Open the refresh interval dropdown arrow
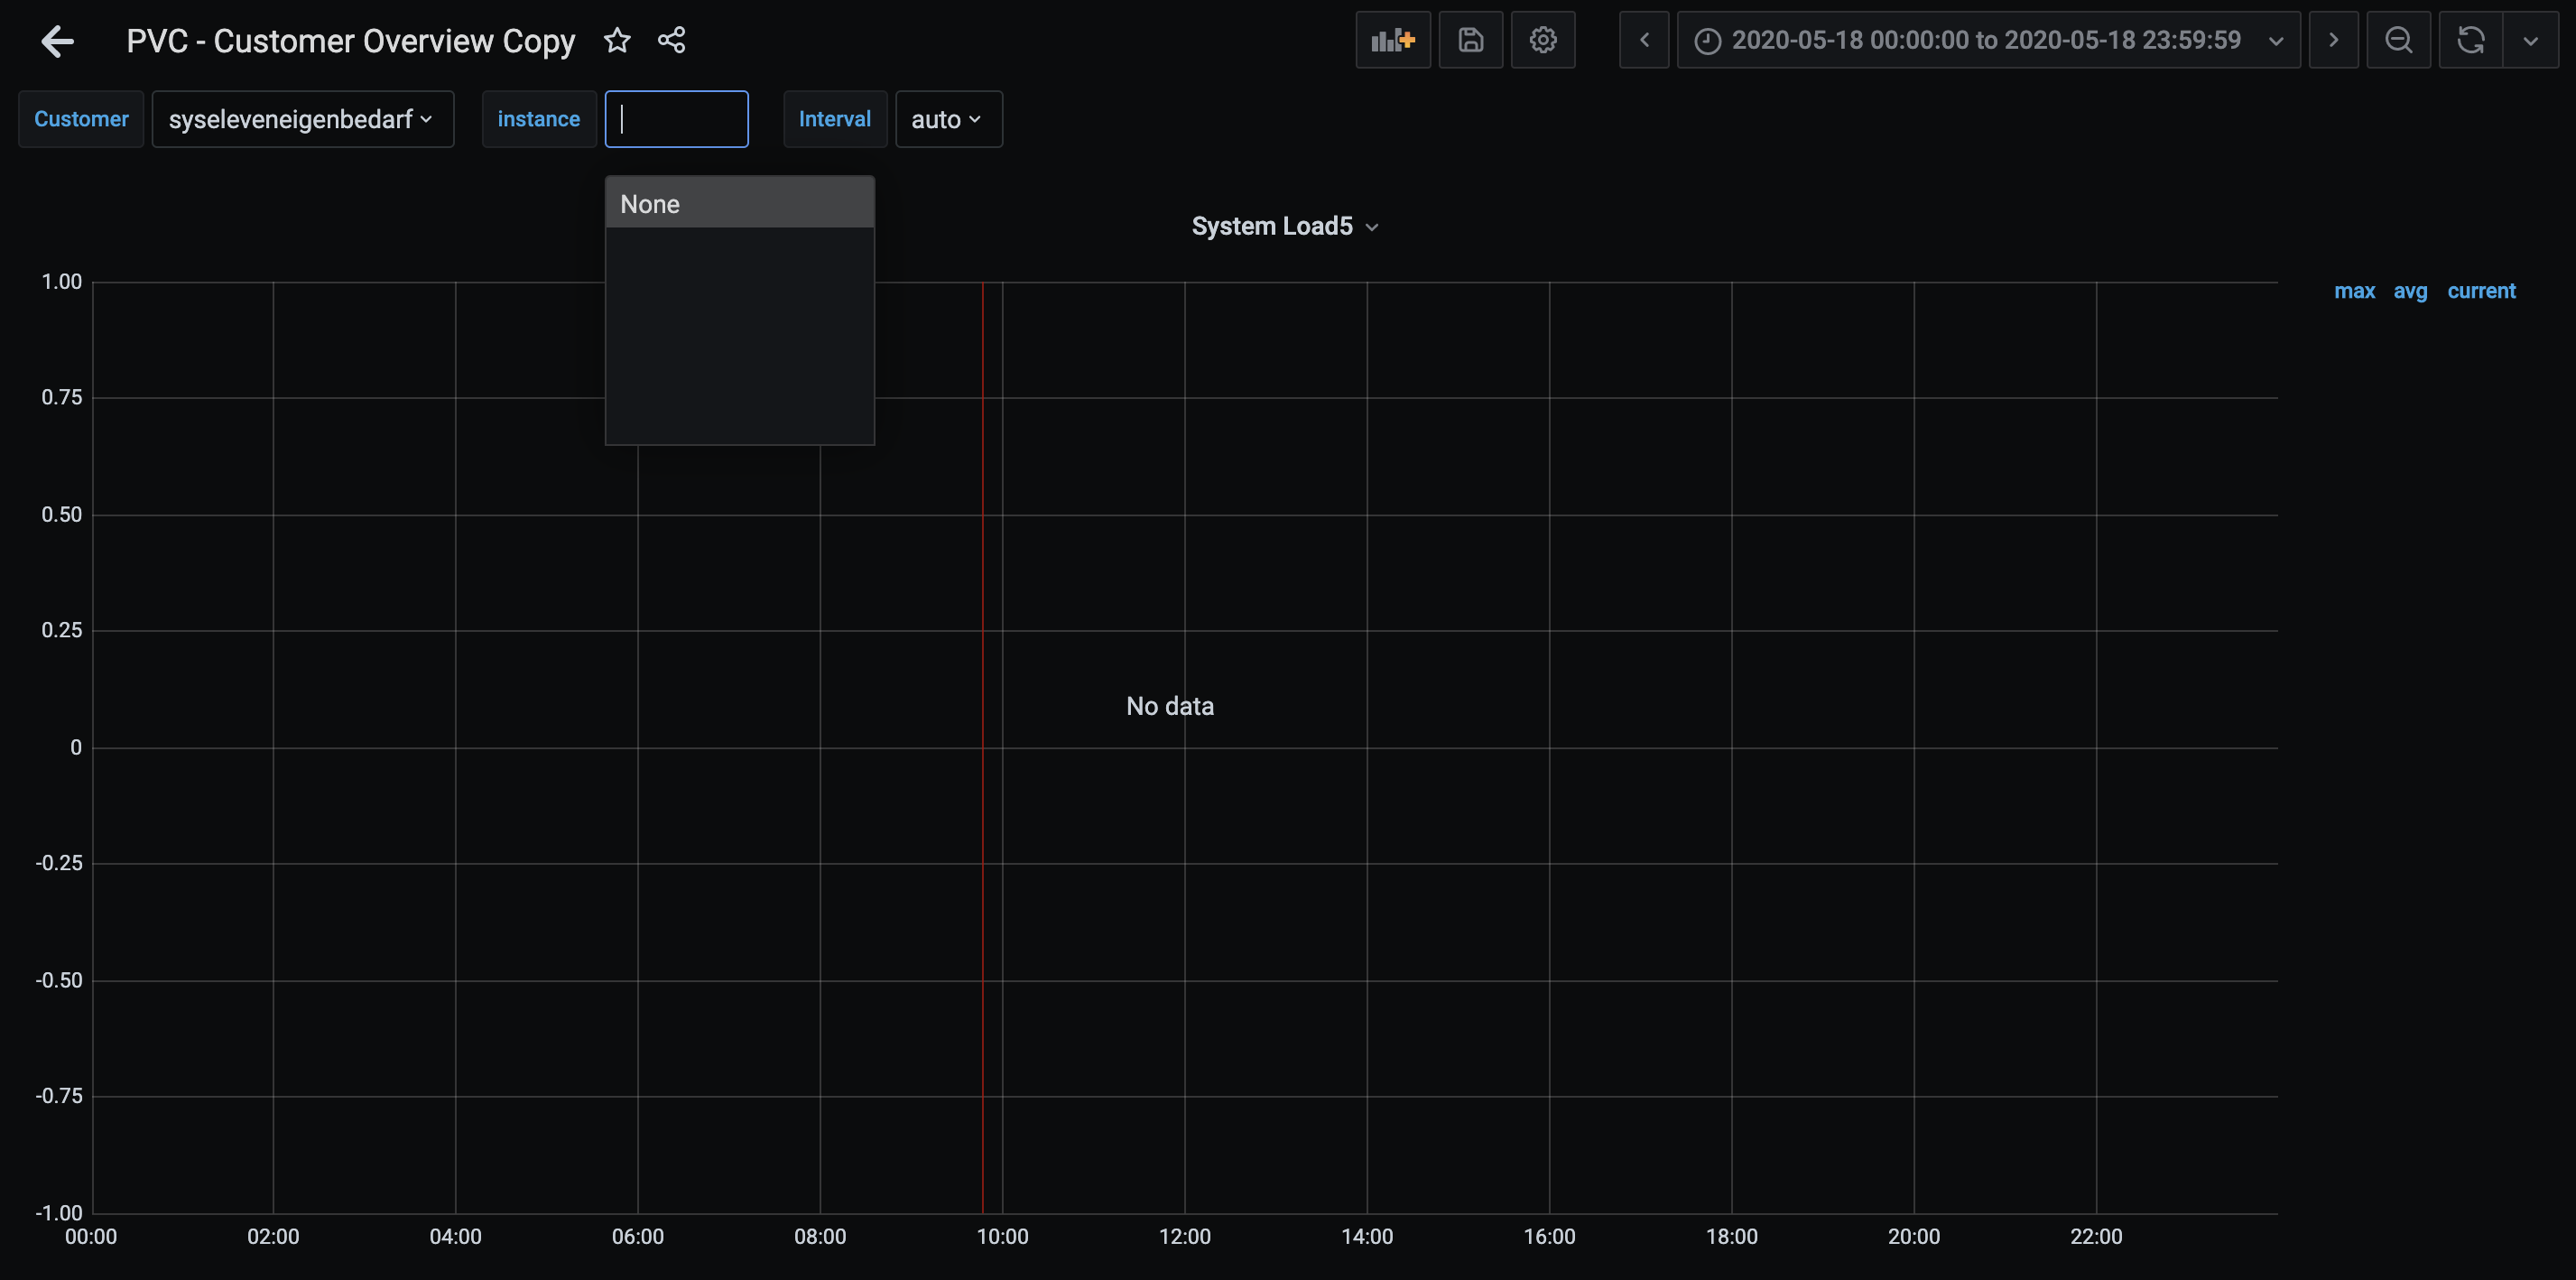The image size is (2576, 1280). 2530,41
